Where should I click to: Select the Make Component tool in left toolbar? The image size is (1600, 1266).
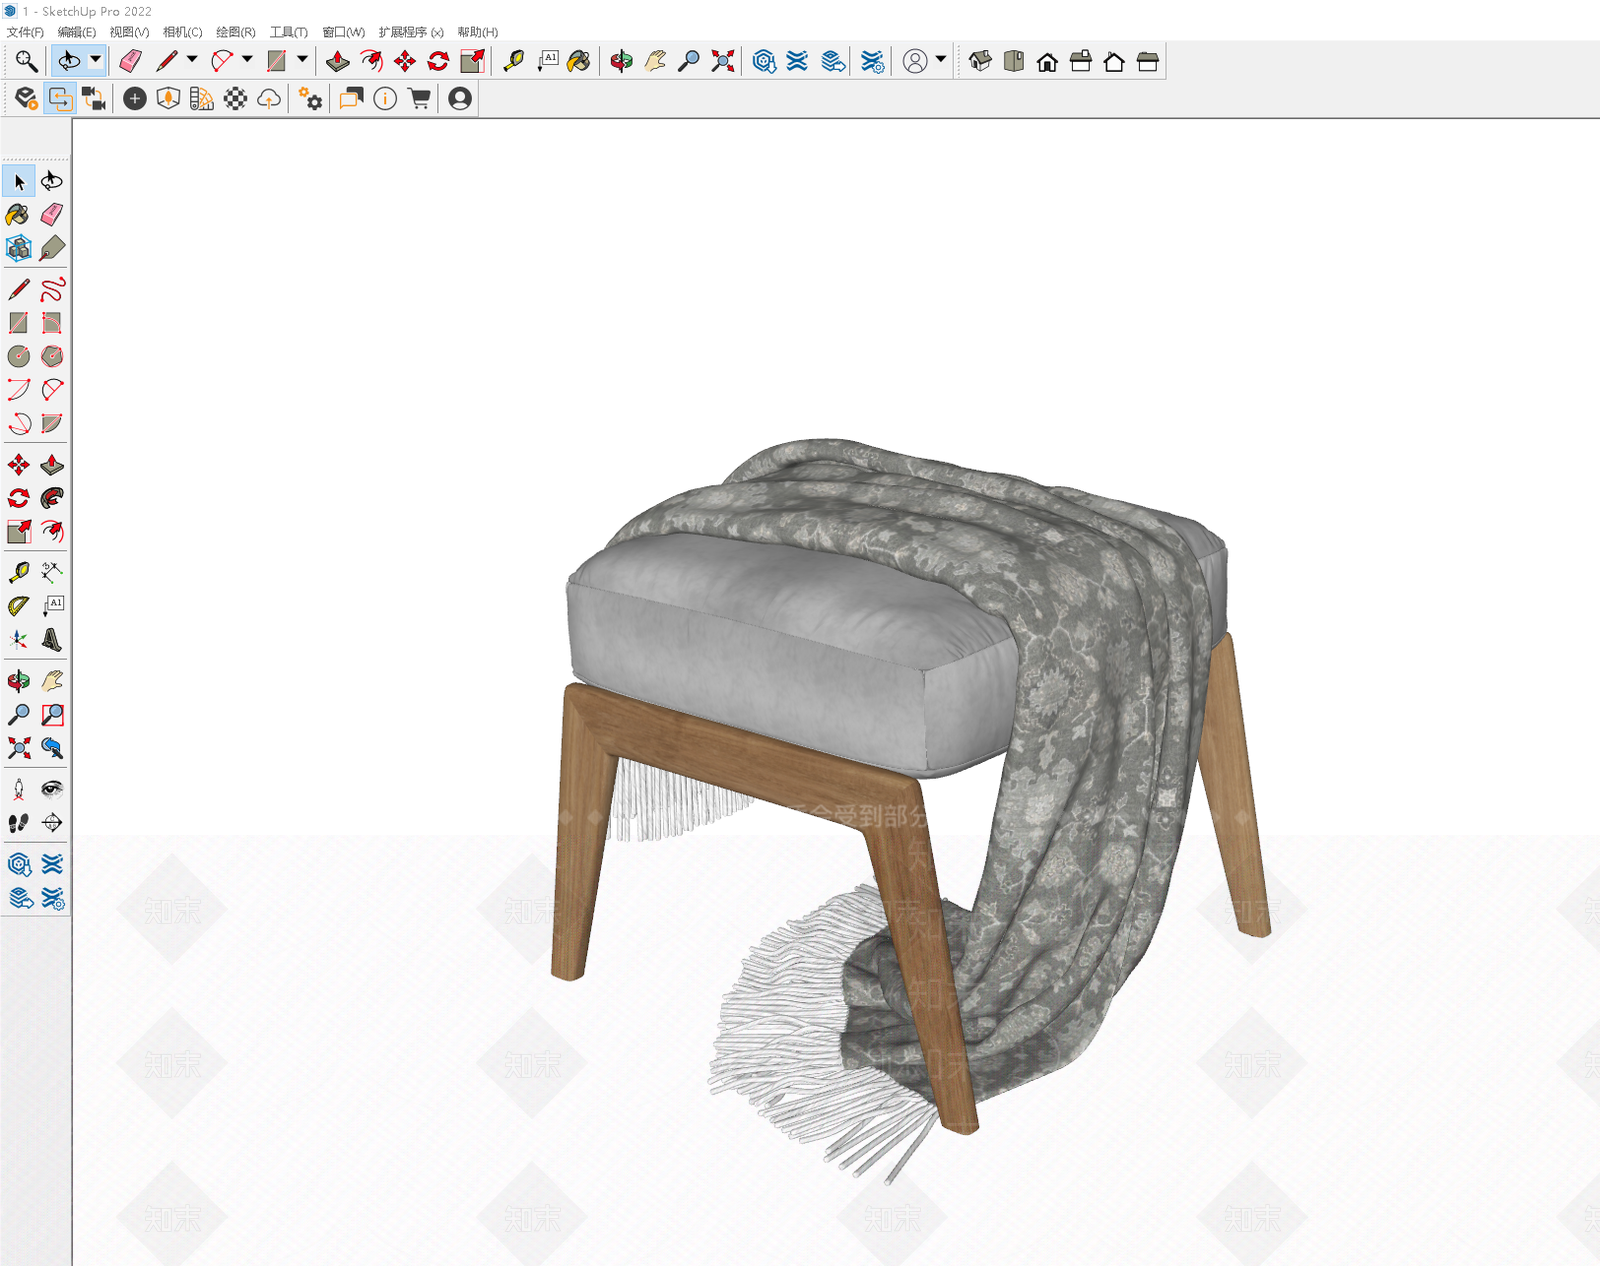[18, 248]
